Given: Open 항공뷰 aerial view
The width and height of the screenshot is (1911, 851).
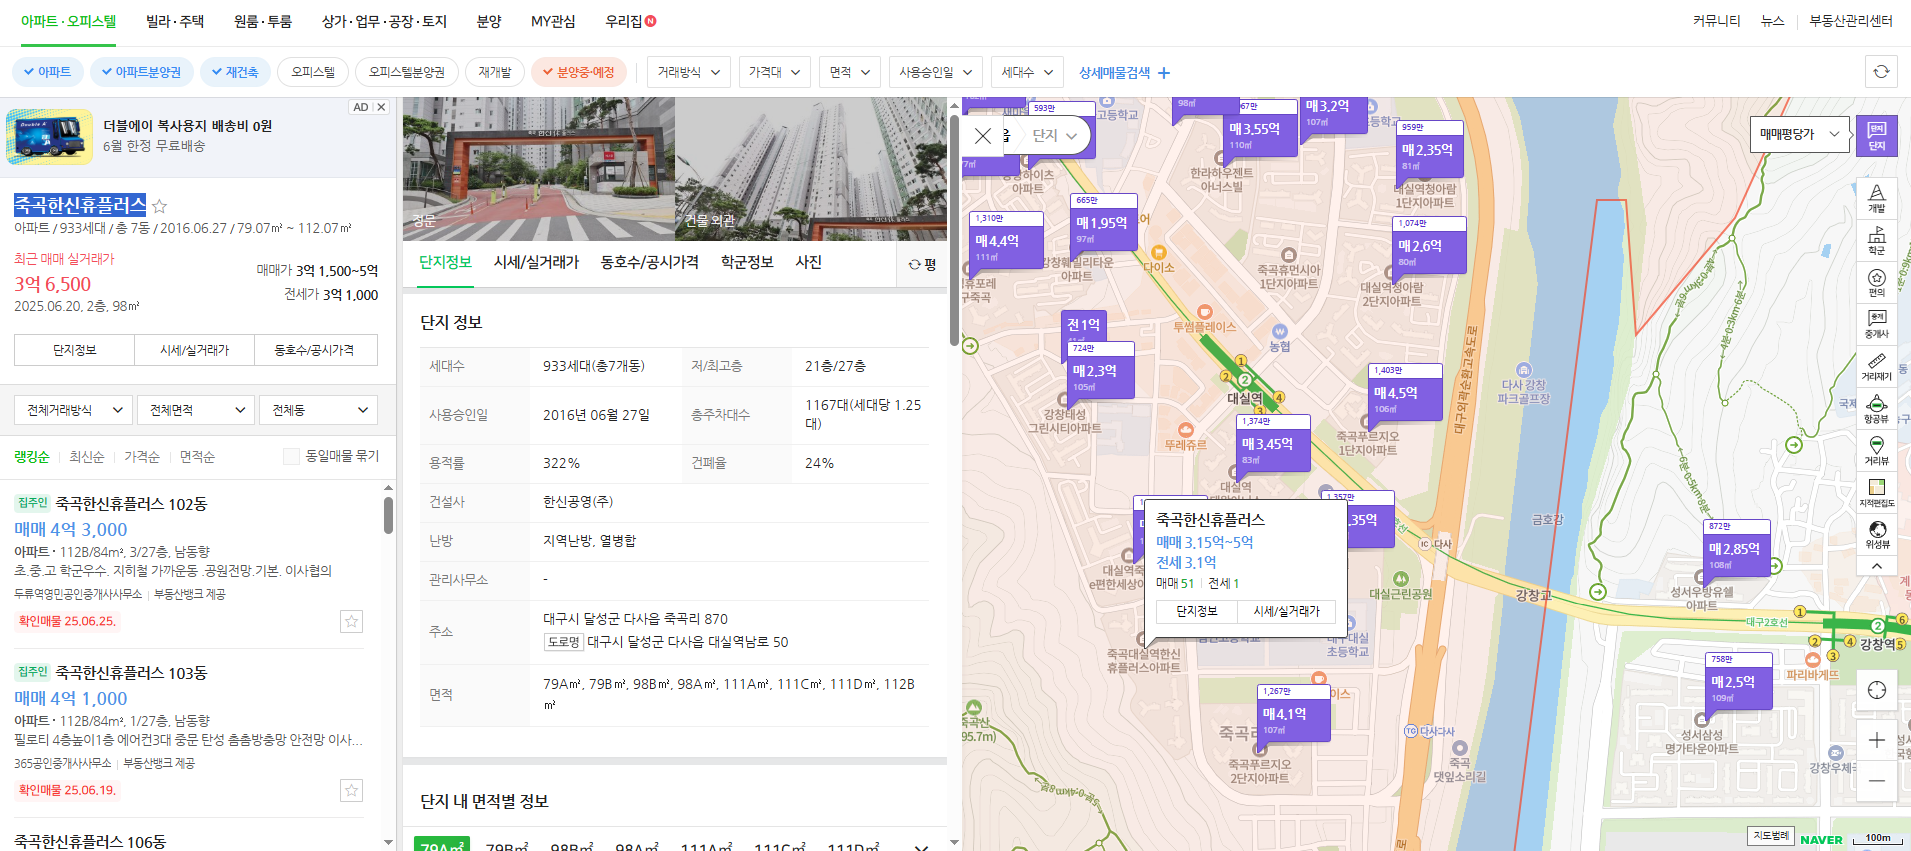Looking at the screenshot, I should click(x=1876, y=409).
